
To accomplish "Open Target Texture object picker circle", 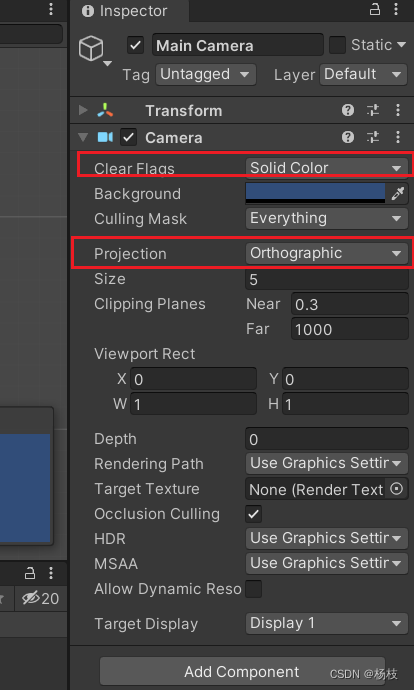I will pyautogui.click(x=396, y=489).
